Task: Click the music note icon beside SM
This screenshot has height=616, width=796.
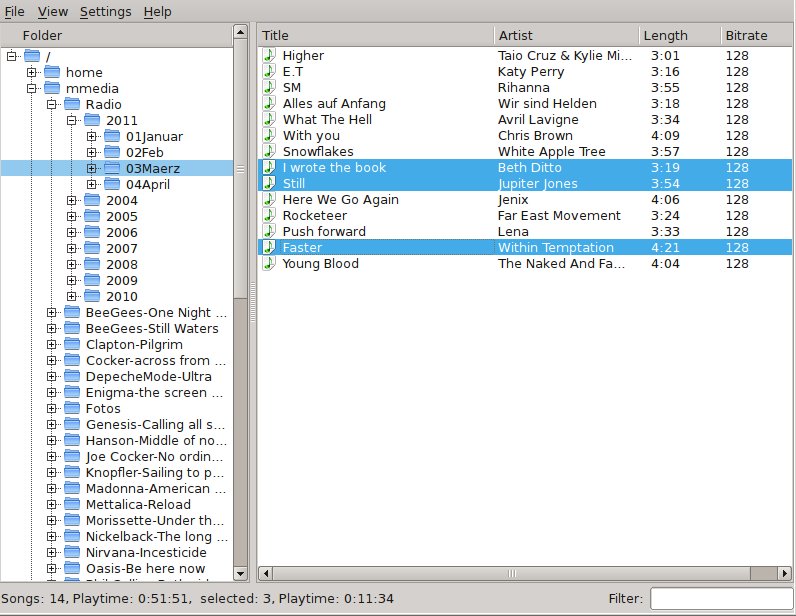Action: tap(269, 87)
